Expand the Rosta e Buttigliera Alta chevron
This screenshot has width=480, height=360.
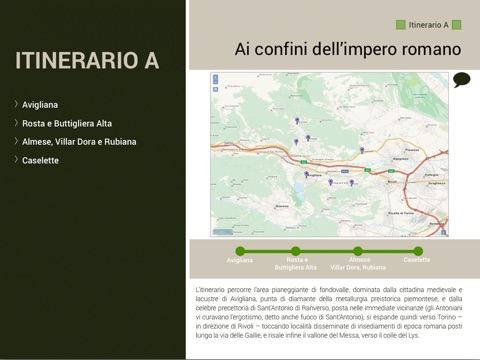pos(16,123)
